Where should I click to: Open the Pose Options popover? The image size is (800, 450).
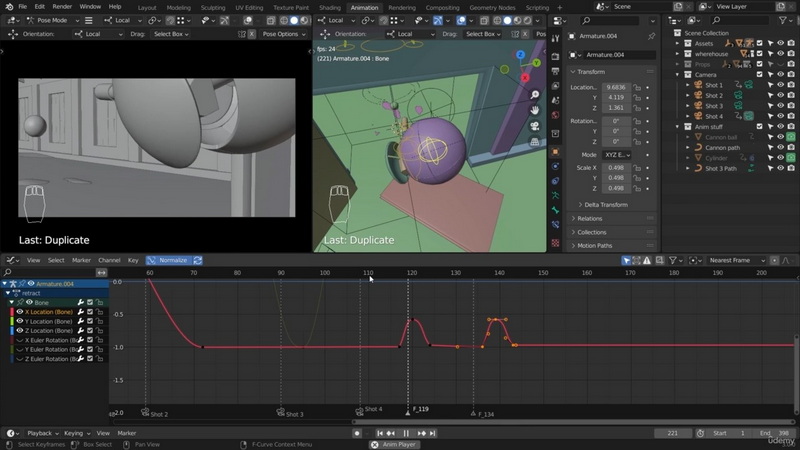[x=284, y=34]
